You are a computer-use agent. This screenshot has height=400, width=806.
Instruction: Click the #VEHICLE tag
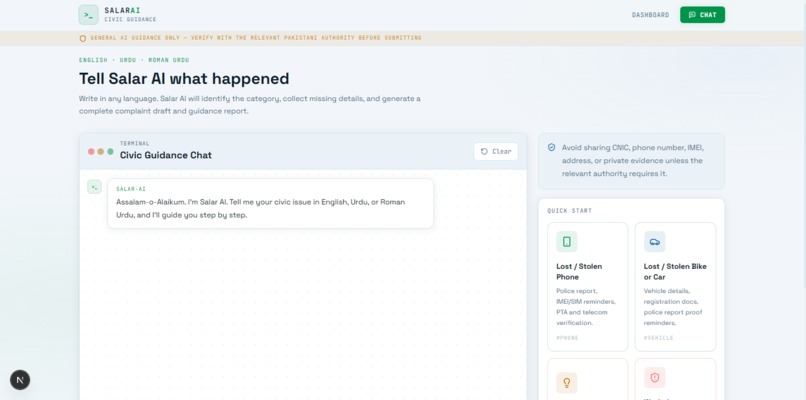[x=658, y=338]
